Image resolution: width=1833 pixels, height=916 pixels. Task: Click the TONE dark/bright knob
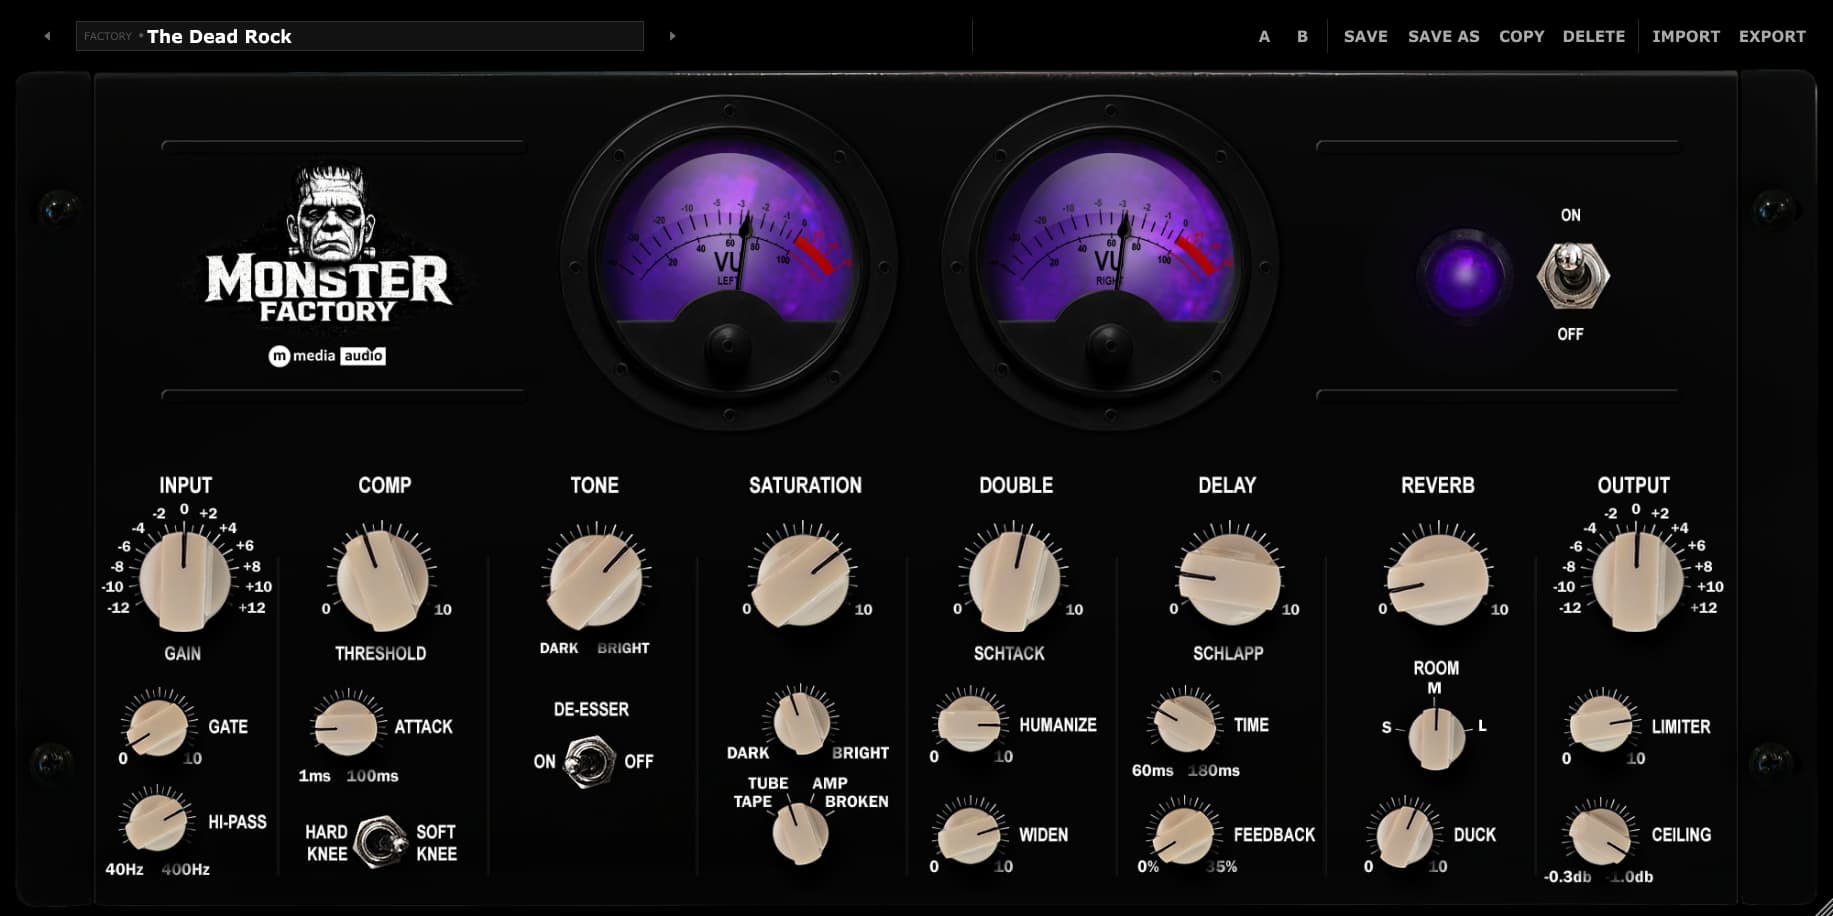[595, 580]
